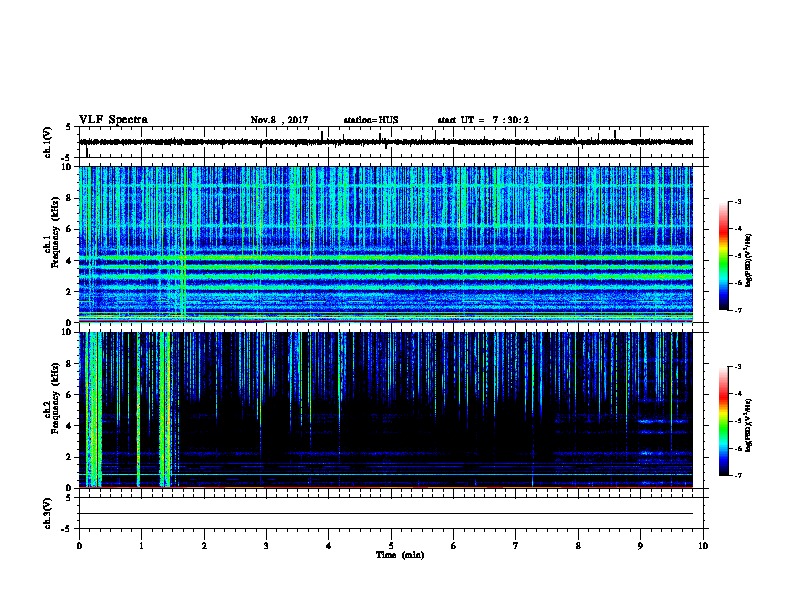The image size is (792, 612).
Task: Click the "10" frequency tick on ch.1 axis
Action: point(68,167)
